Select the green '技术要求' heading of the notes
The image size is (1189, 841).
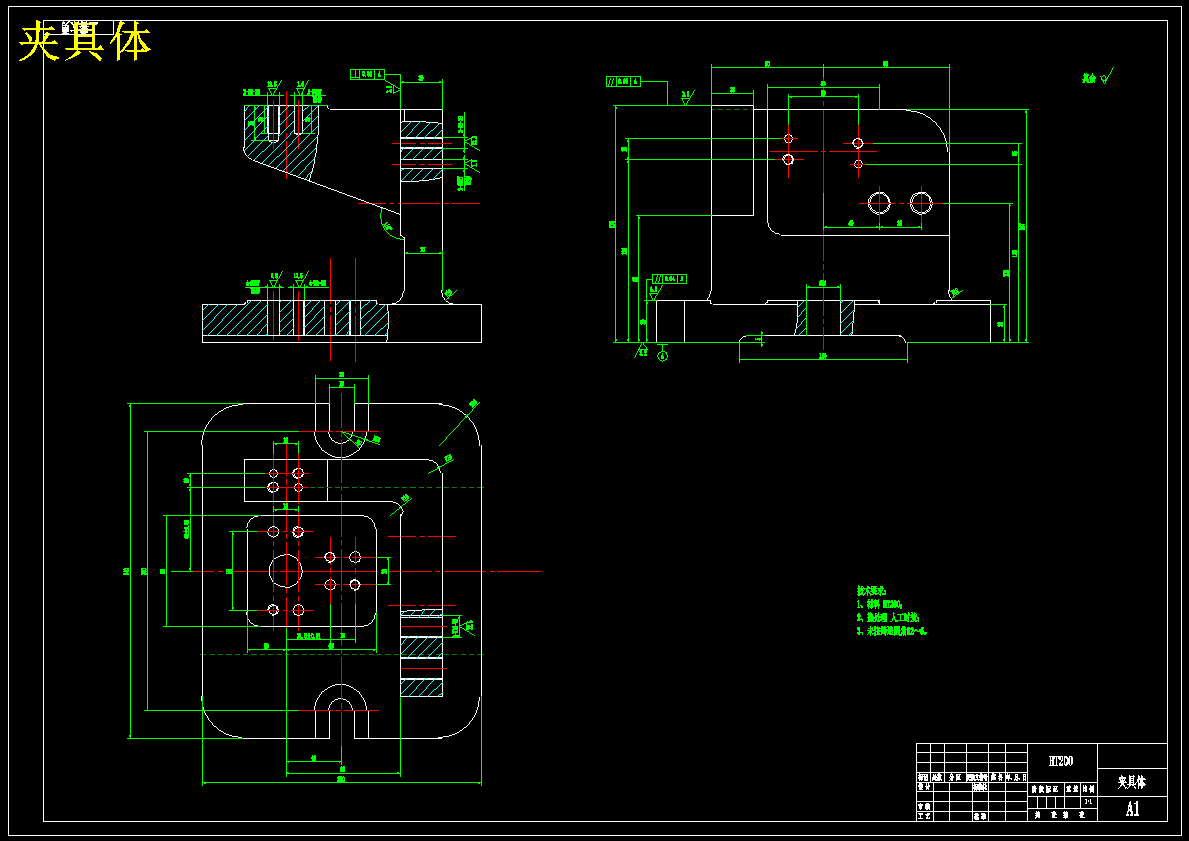(x=871, y=590)
